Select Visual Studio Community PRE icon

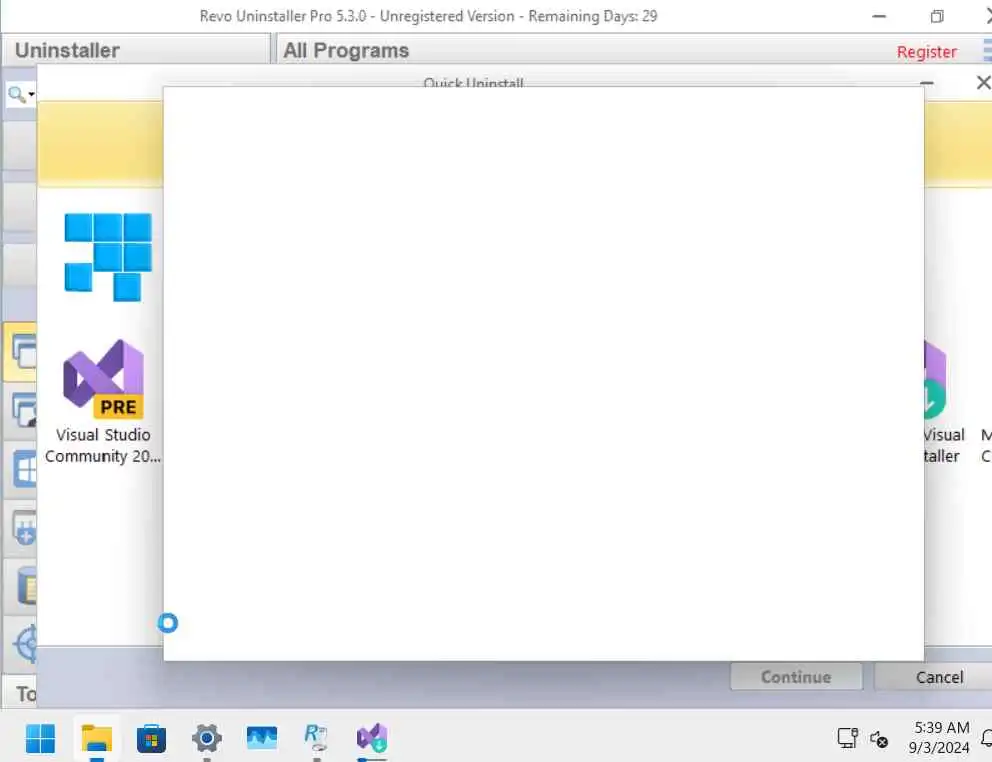click(104, 379)
